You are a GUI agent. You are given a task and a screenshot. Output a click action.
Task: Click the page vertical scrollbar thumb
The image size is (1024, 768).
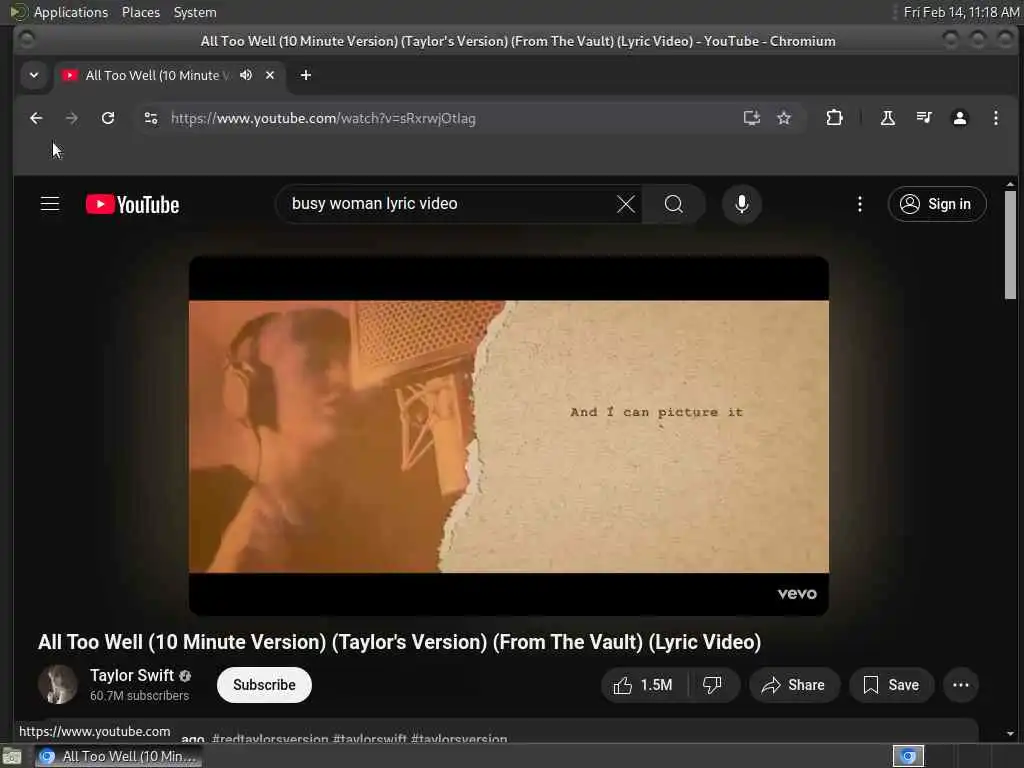pyautogui.click(x=1010, y=245)
